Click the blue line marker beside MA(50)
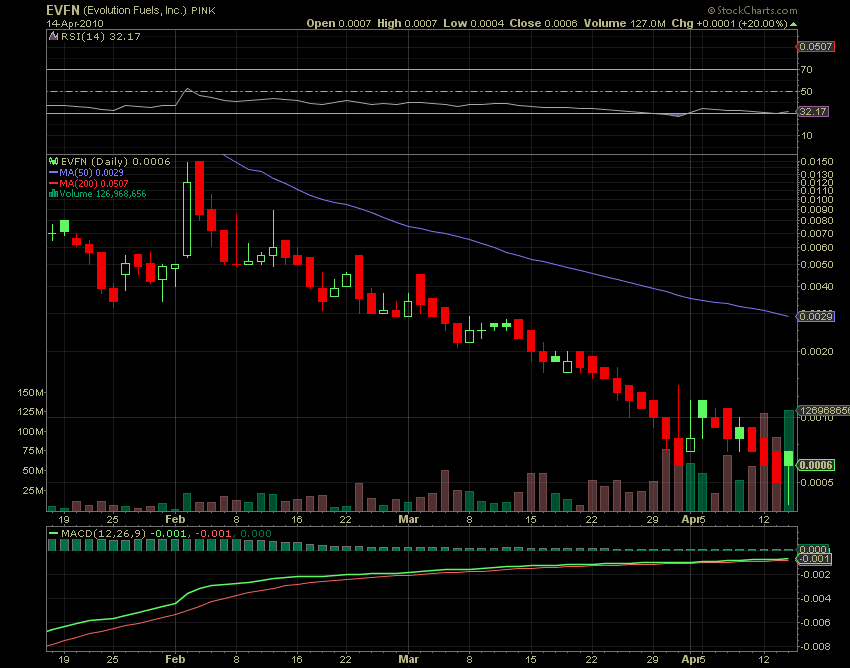 pyautogui.click(x=53, y=172)
